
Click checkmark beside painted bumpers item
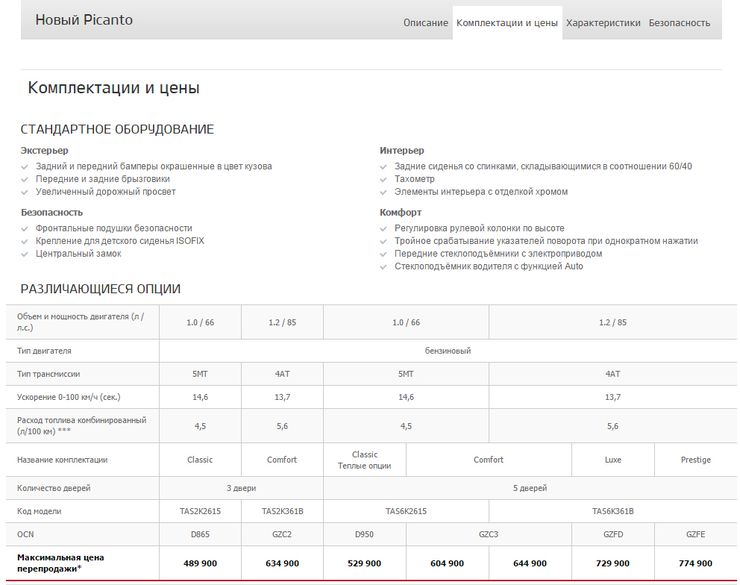[25, 167]
